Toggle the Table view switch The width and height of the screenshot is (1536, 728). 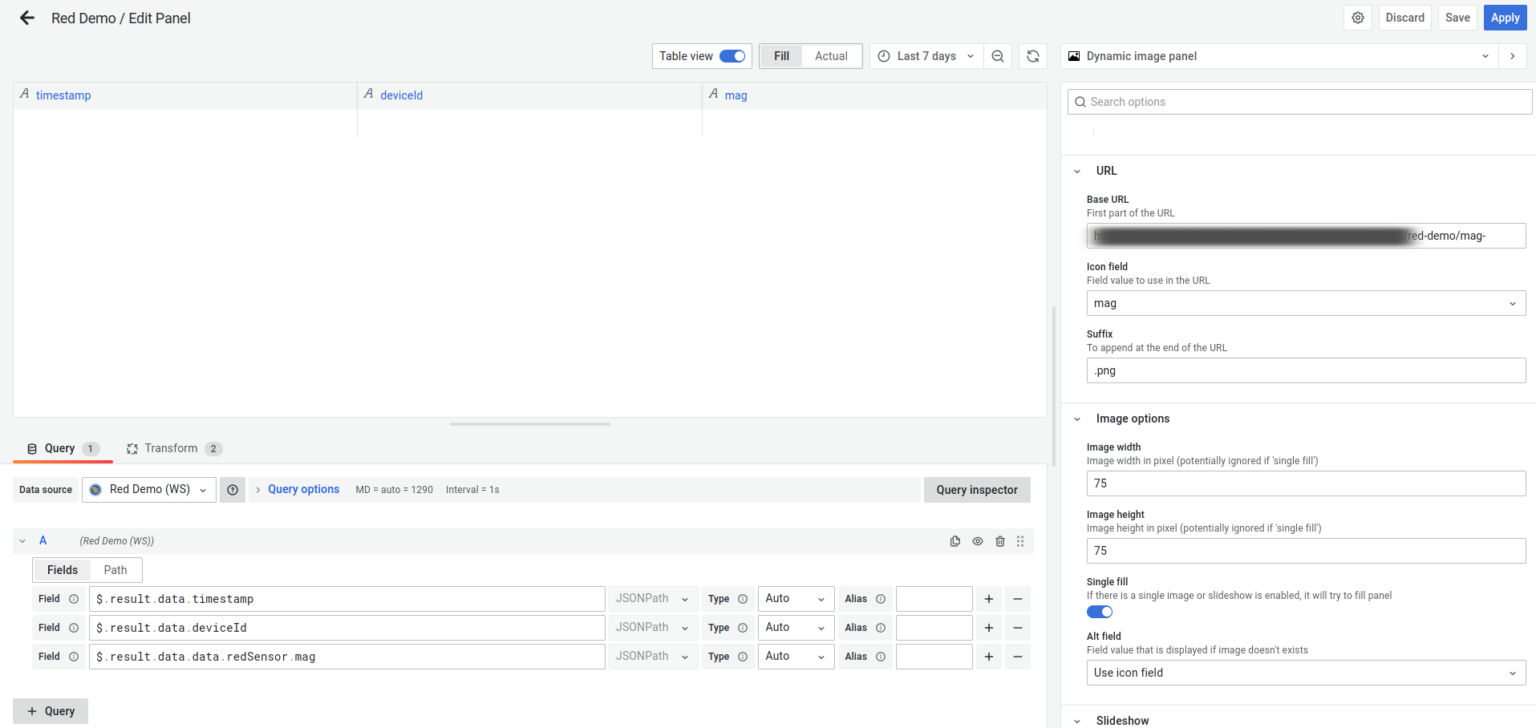pos(732,56)
